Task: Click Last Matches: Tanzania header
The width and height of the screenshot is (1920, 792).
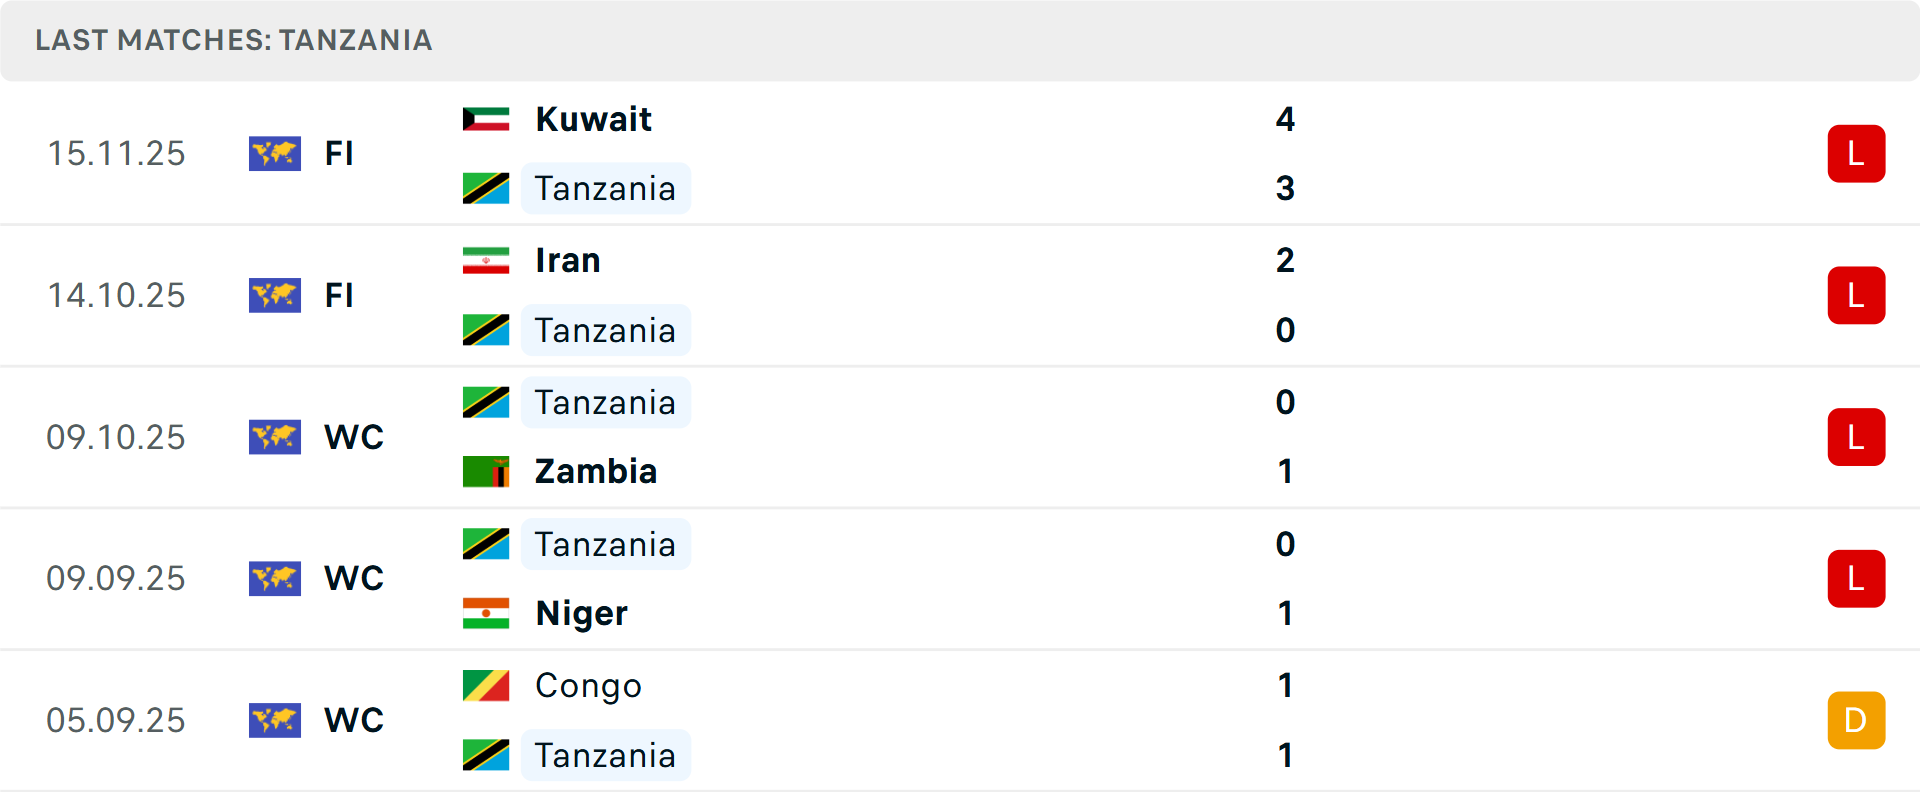Action: tap(234, 40)
